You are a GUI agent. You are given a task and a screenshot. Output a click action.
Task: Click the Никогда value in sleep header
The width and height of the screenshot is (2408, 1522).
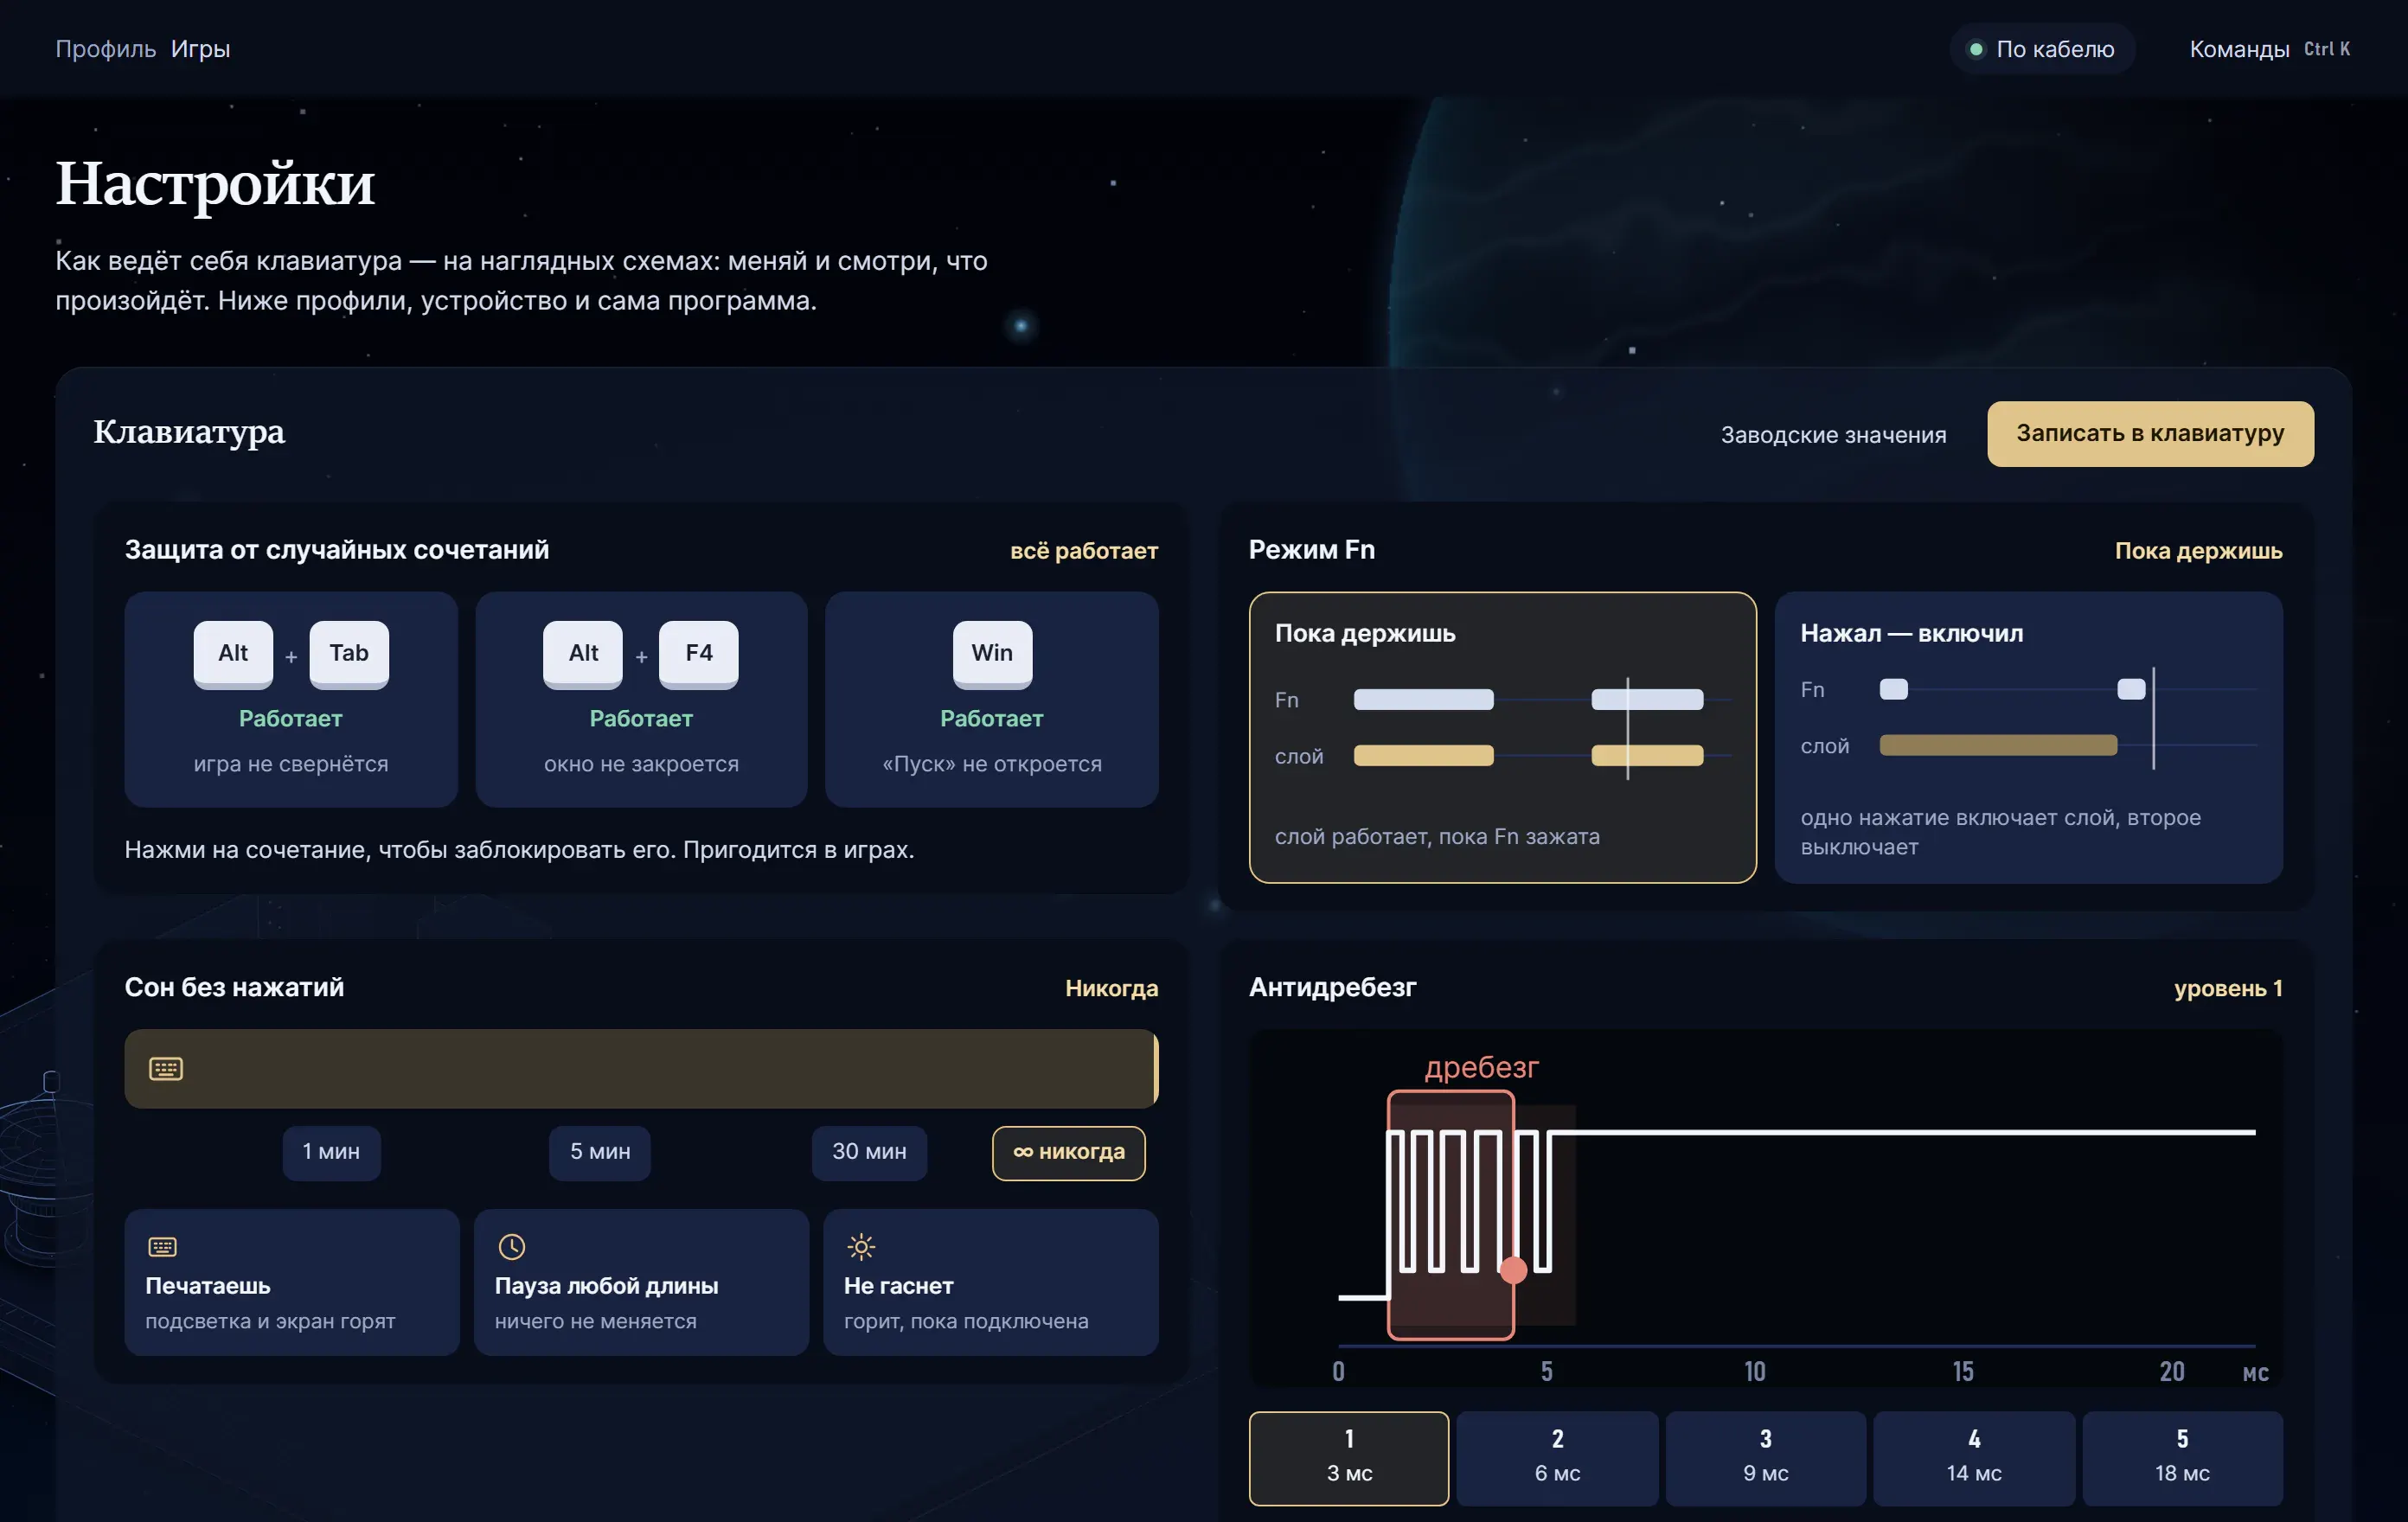1111,988
